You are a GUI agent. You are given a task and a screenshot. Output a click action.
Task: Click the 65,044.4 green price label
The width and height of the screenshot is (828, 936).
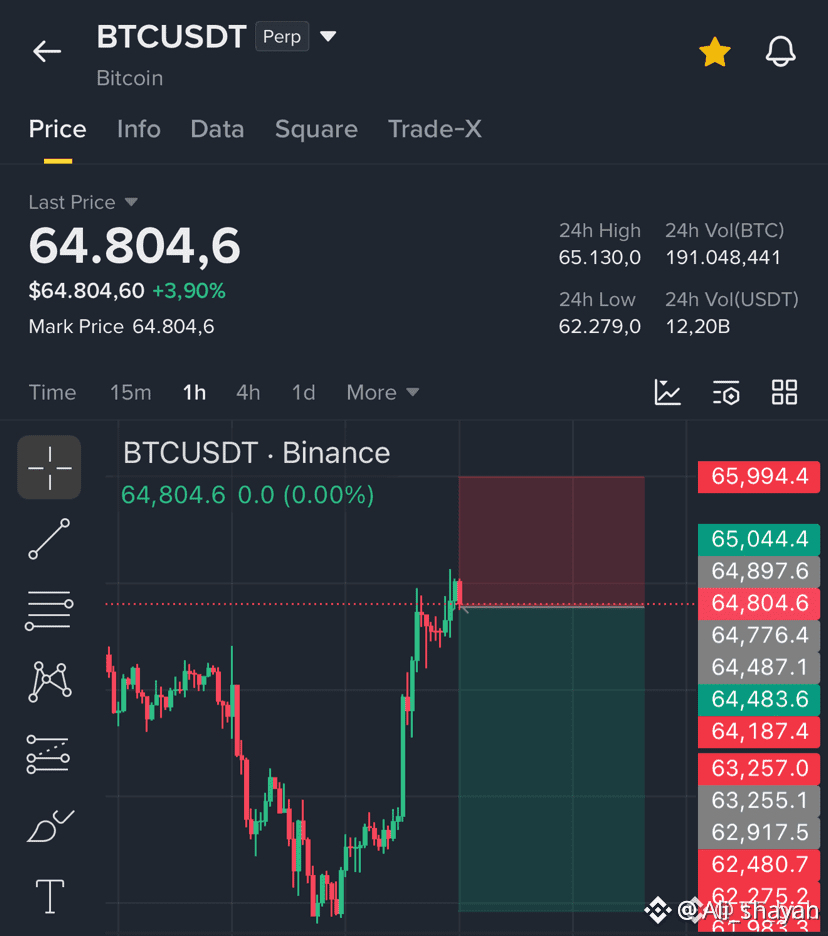pos(759,539)
